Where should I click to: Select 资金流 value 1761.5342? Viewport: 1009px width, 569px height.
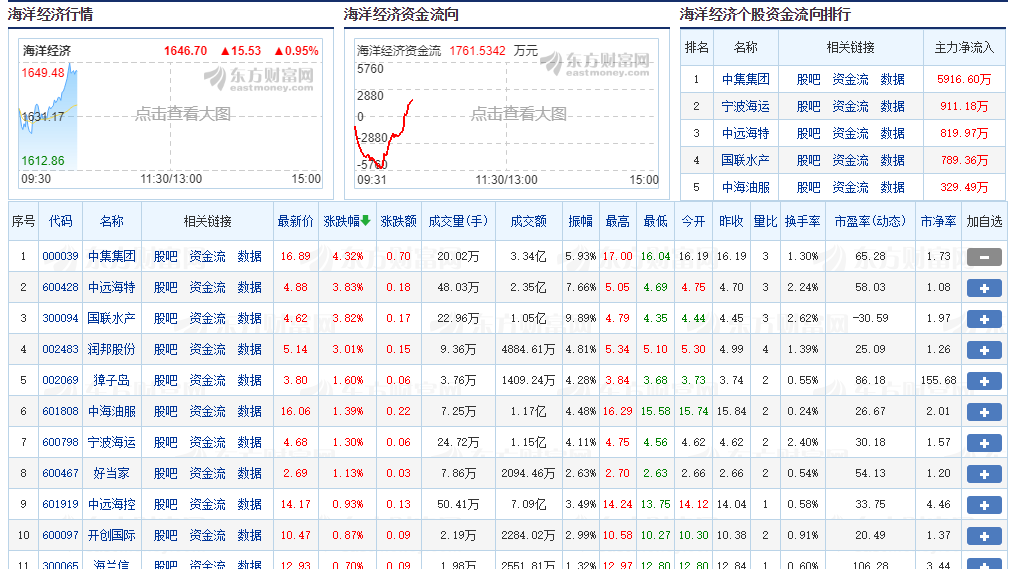(477, 51)
